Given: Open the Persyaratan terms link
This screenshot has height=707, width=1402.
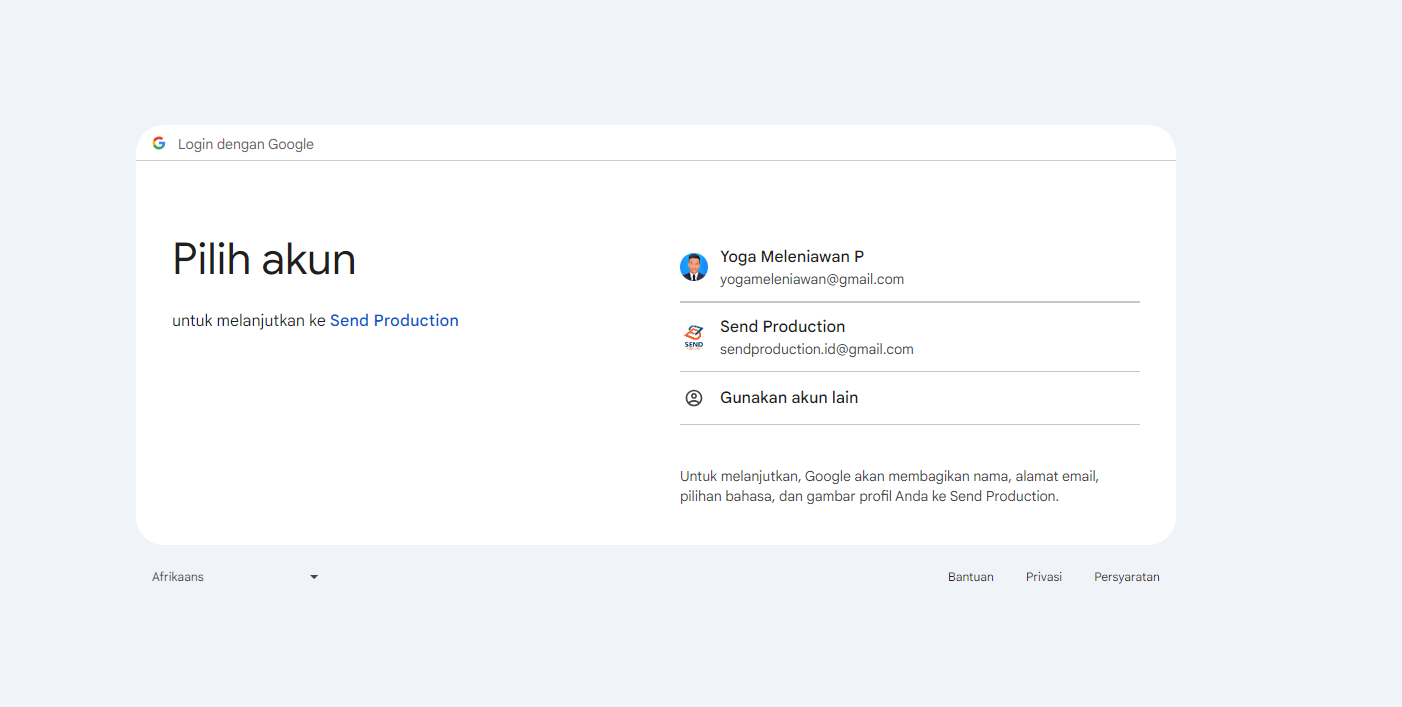Looking at the screenshot, I should (1126, 577).
